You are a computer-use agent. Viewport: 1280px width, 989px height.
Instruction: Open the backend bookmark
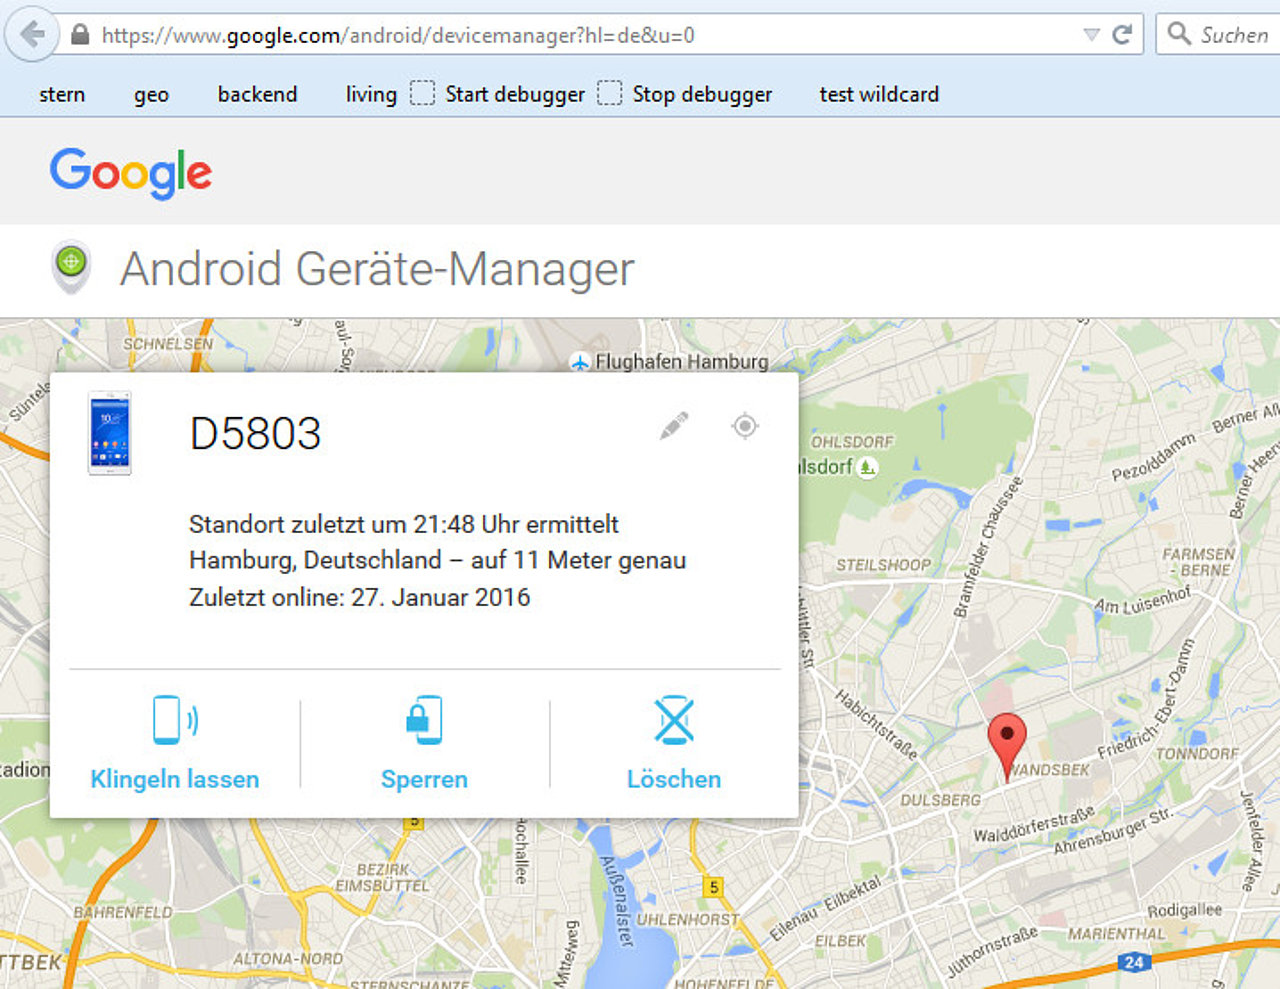coord(257,94)
